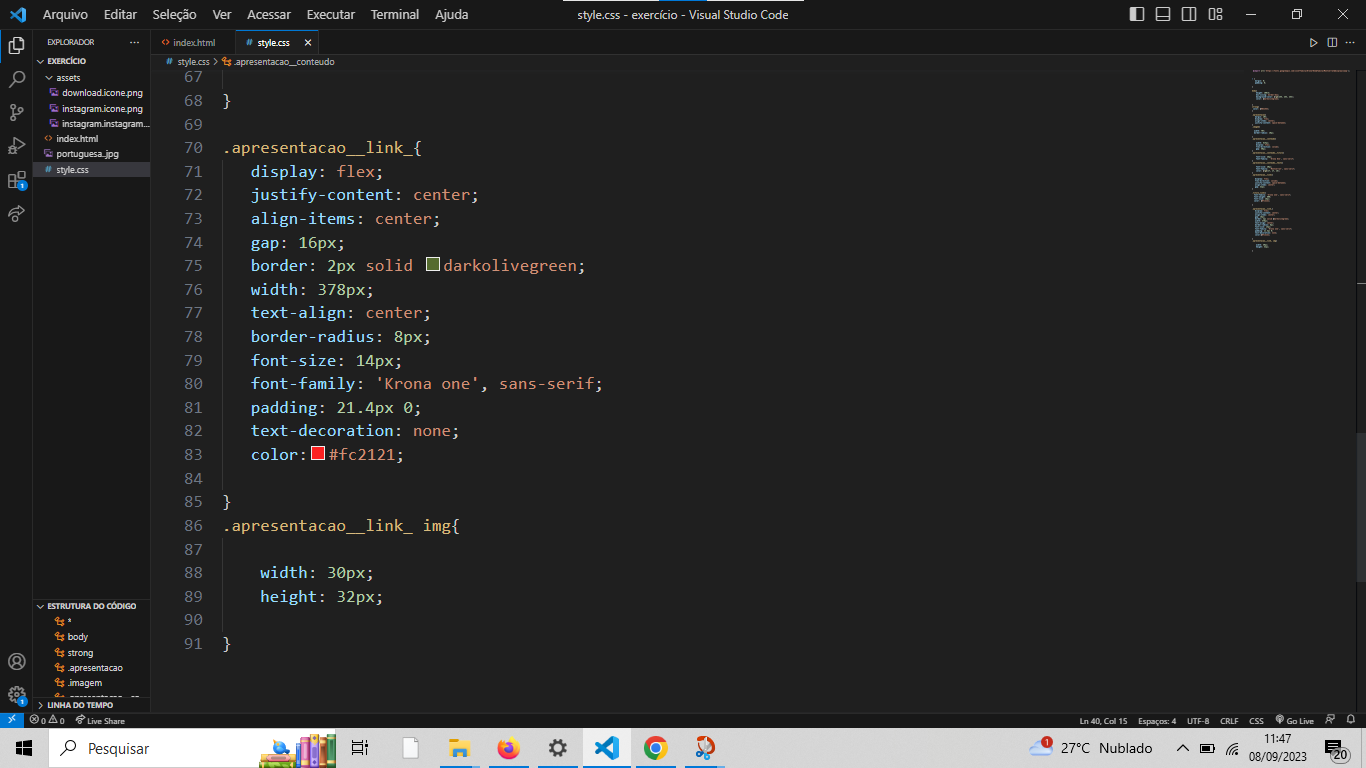1366x768 pixels.
Task: Select .imagem in the code outline
Action: (85, 683)
